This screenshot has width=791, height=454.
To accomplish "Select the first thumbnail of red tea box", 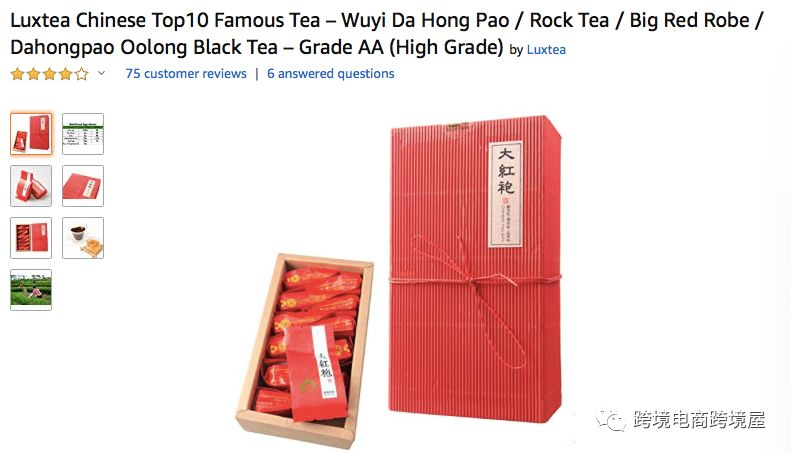I will coord(31,134).
